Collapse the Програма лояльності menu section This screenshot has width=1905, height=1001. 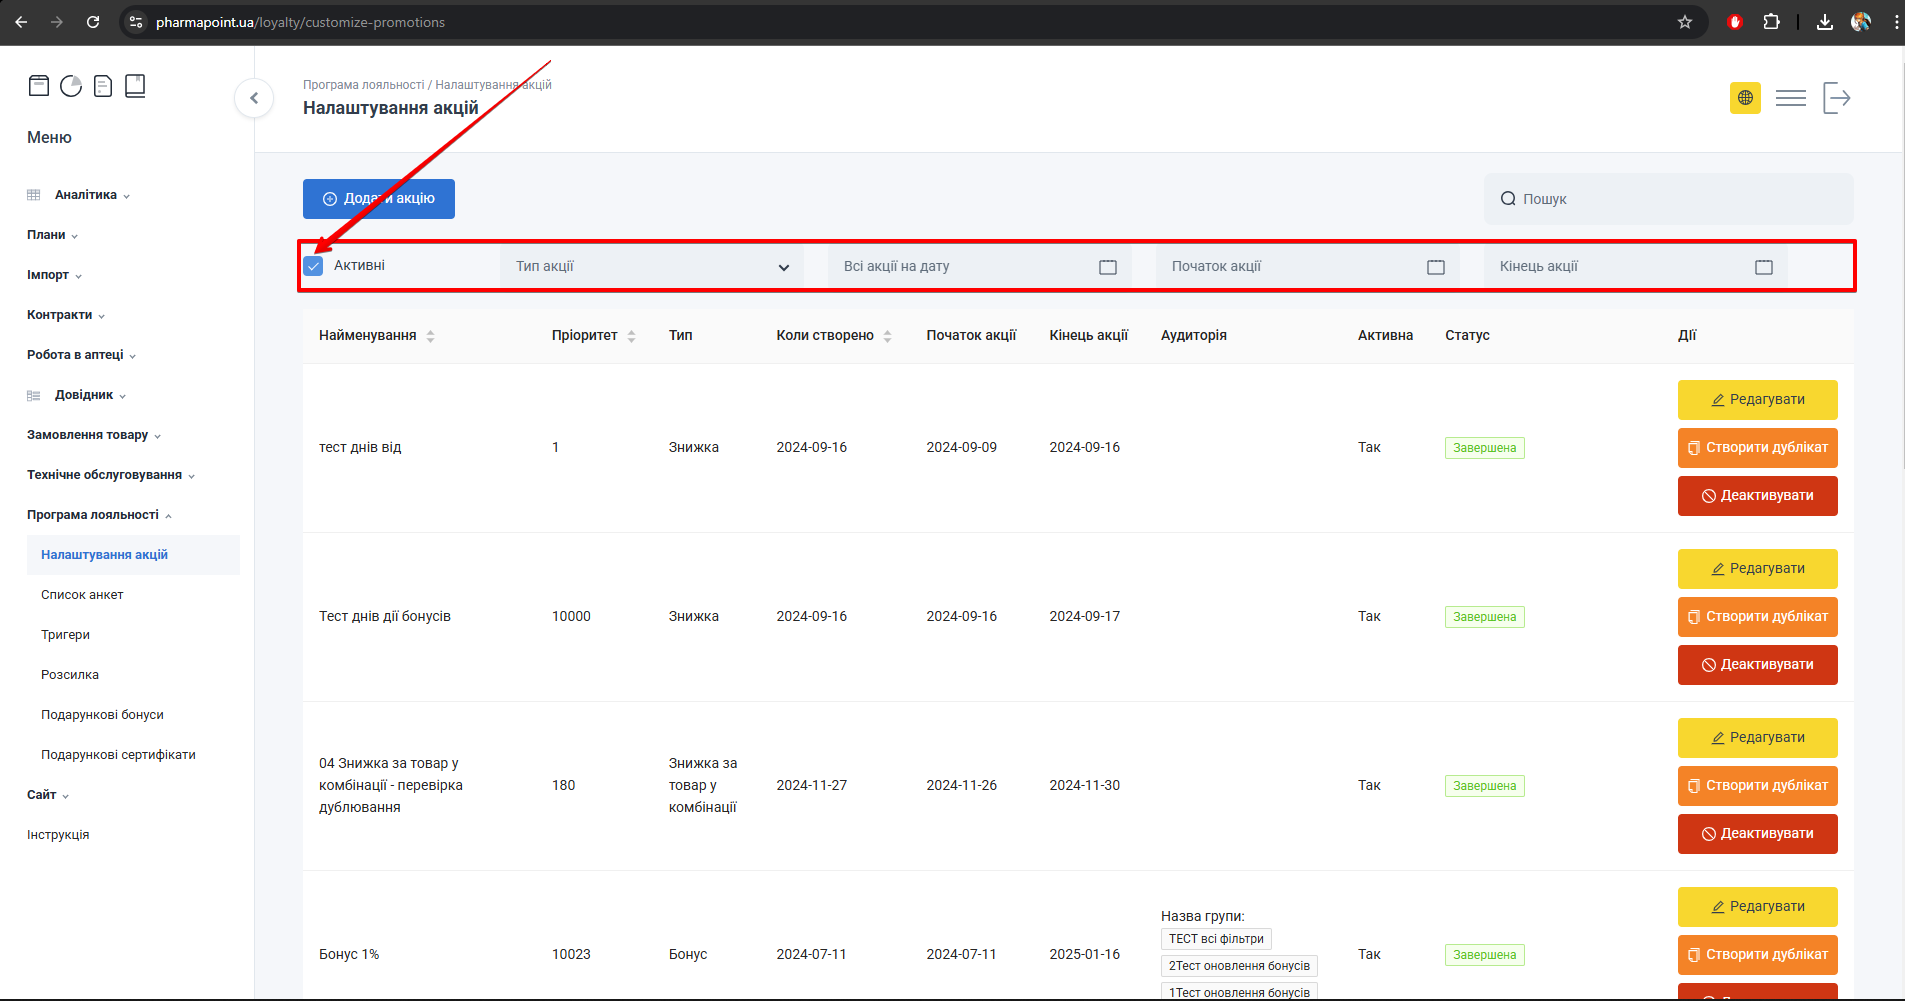[x=93, y=515]
